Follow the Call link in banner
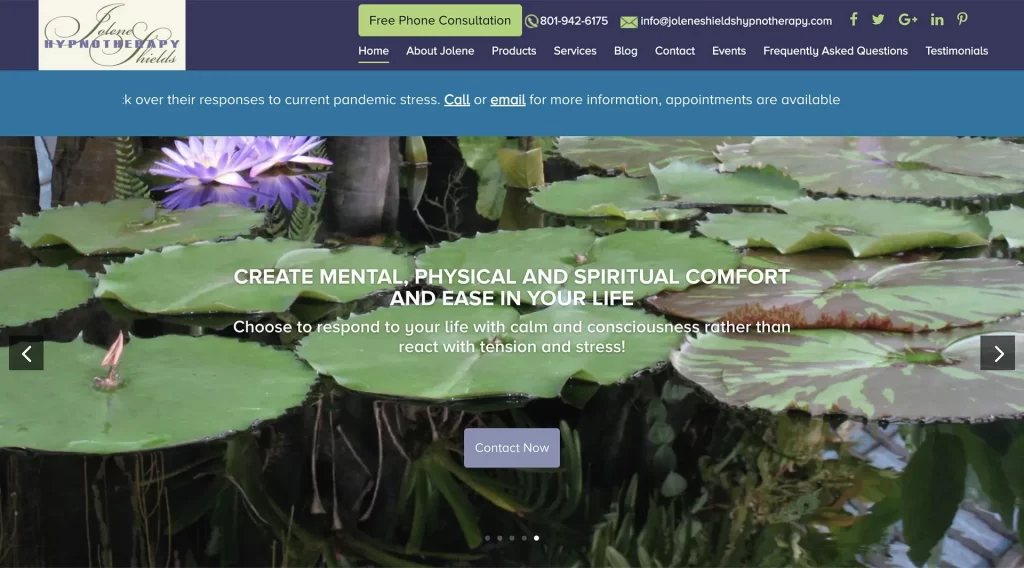This screenshot has height=568, width=1024. 456,100
